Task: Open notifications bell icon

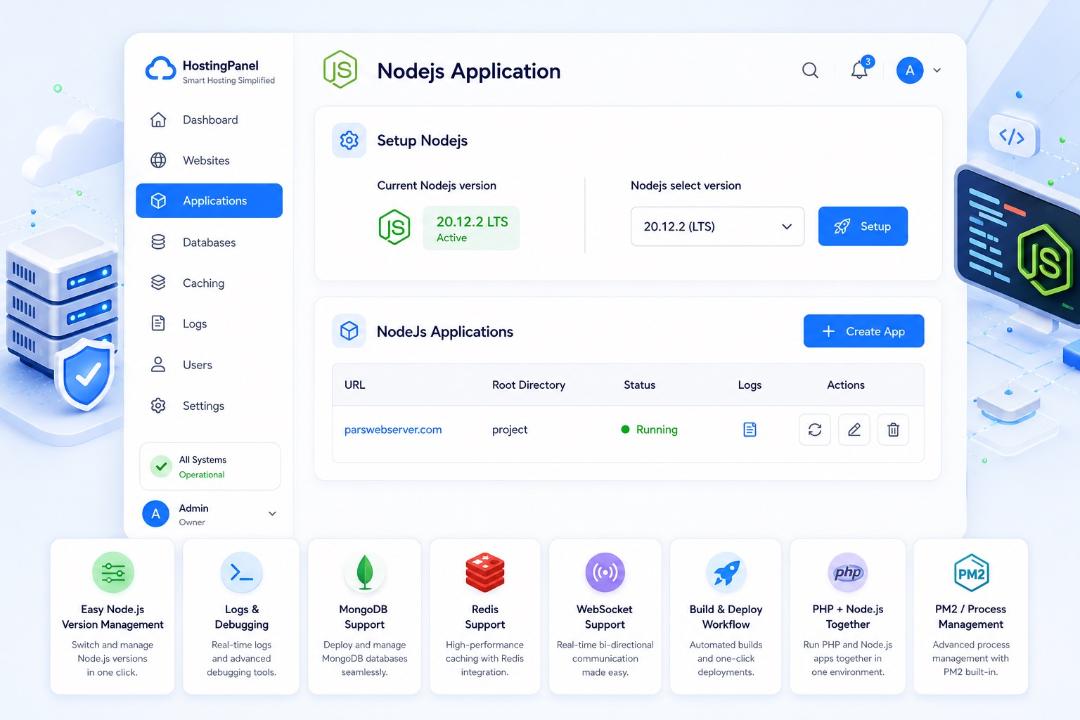Action: (859, 70)
